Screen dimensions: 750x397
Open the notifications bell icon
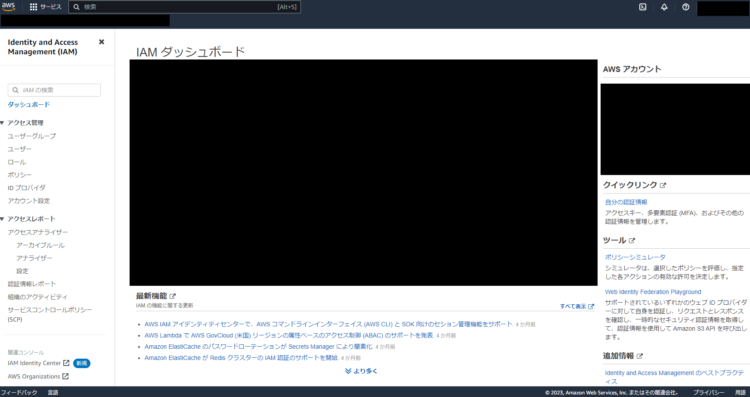click(x=664, y=7)
